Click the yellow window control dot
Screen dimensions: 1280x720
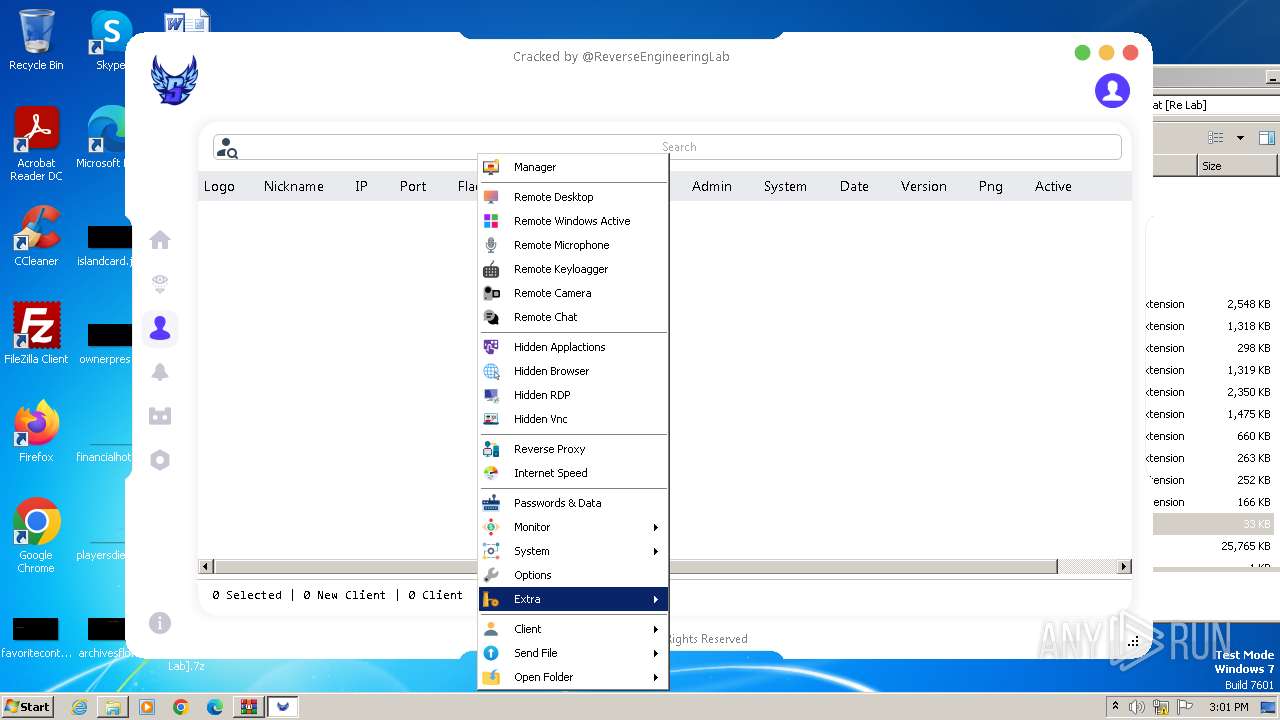pos(1106,53)
